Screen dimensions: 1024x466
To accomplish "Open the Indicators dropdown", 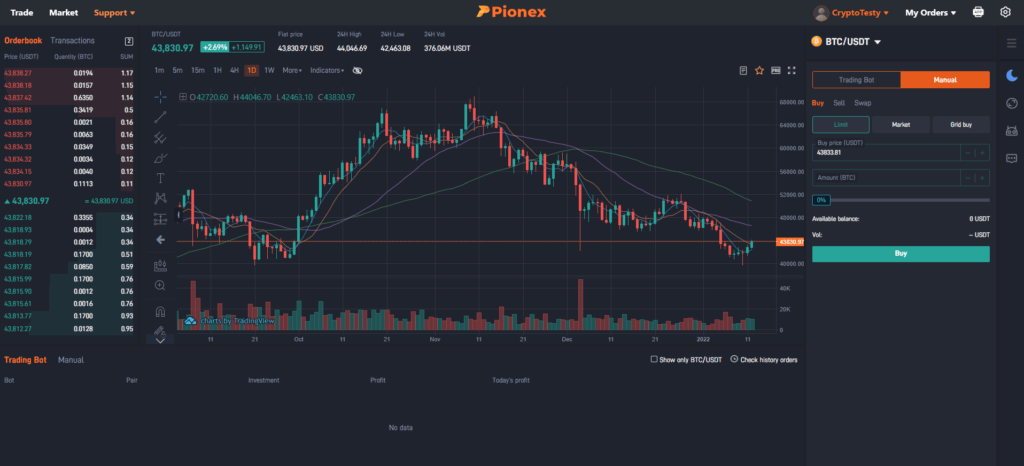I will (x=327, y=70).
